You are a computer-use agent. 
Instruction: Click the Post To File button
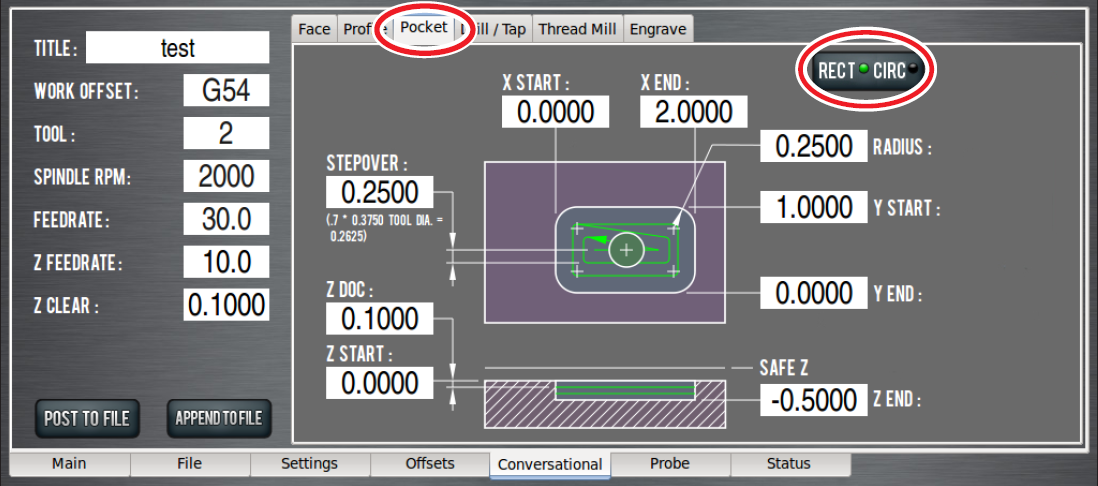coord(87,418)
